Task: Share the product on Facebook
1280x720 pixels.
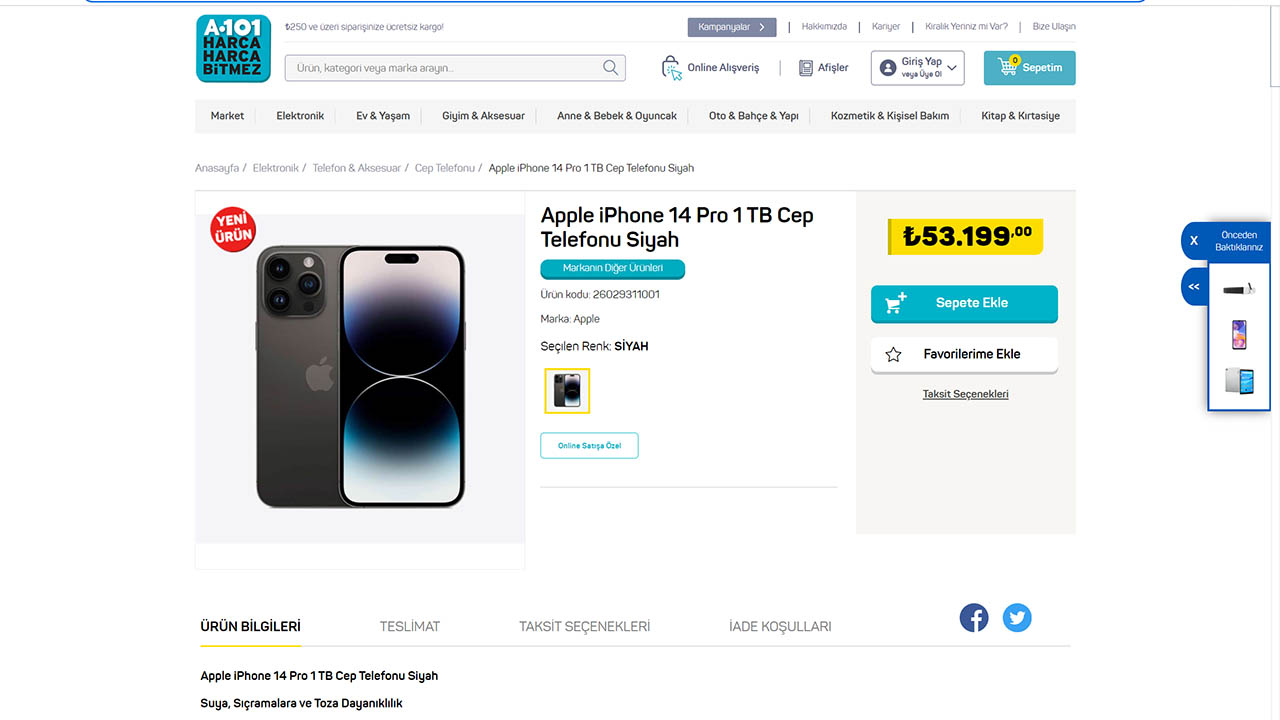Action: pos(974,618)
